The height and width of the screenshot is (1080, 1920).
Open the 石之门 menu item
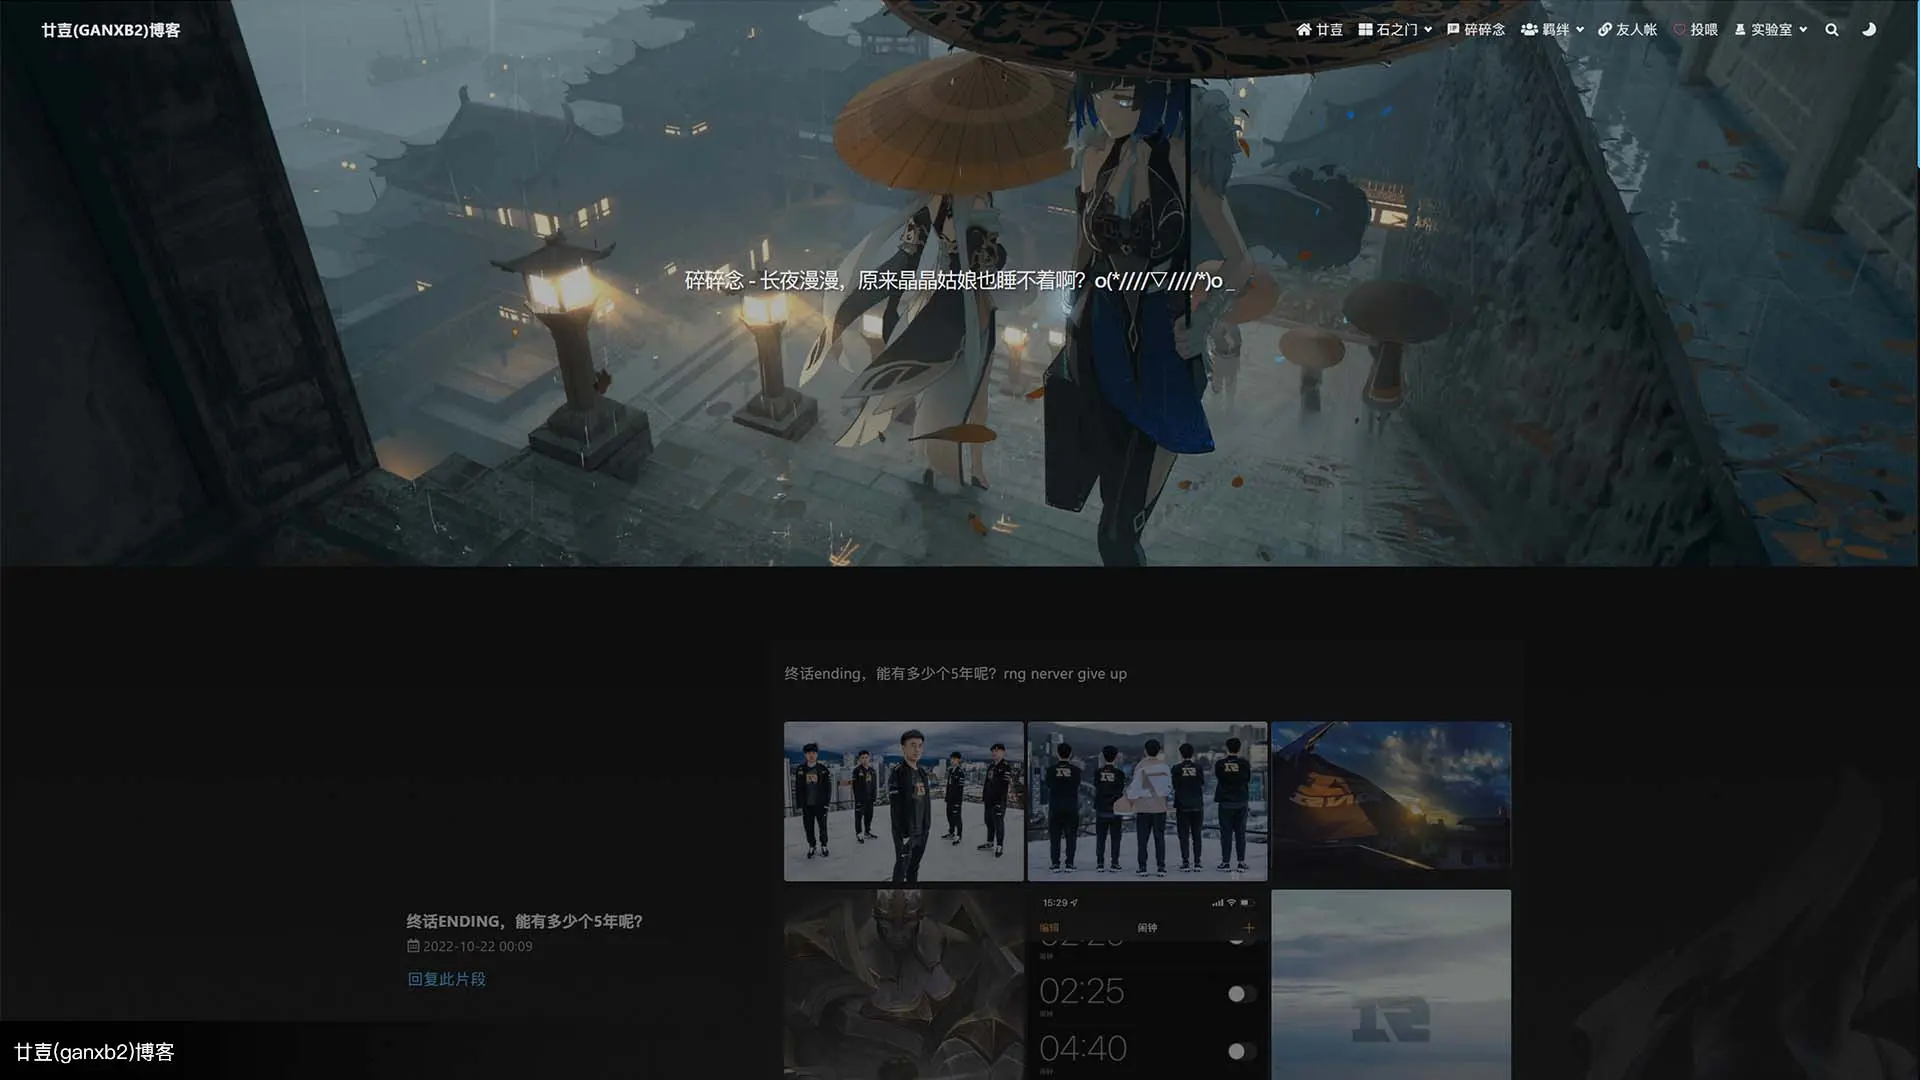pyautogui.click(x=1395, y=30)
